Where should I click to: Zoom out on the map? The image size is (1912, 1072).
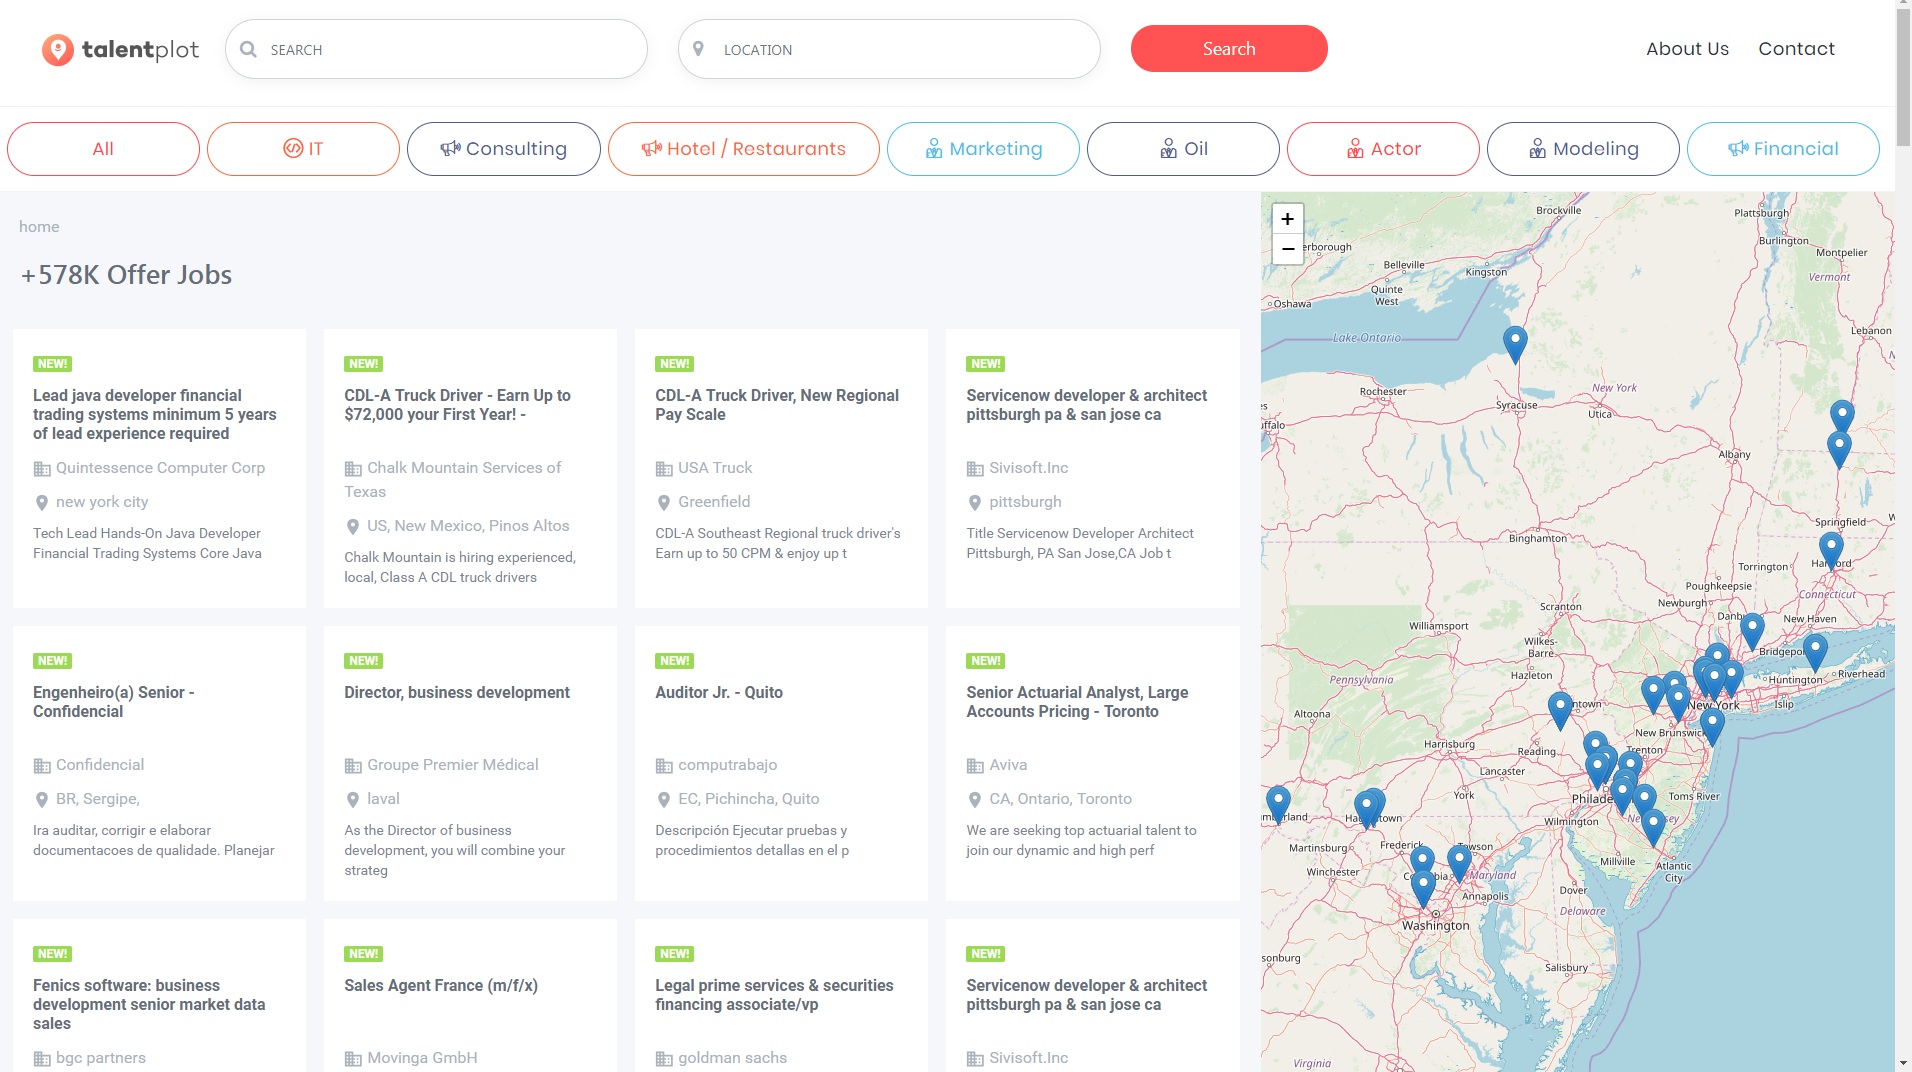click(1287, 249)
